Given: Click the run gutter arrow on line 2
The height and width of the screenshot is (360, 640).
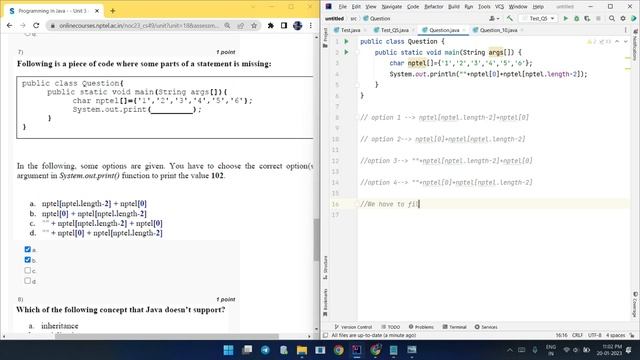Looking at the screenshot, I should 346,52.
